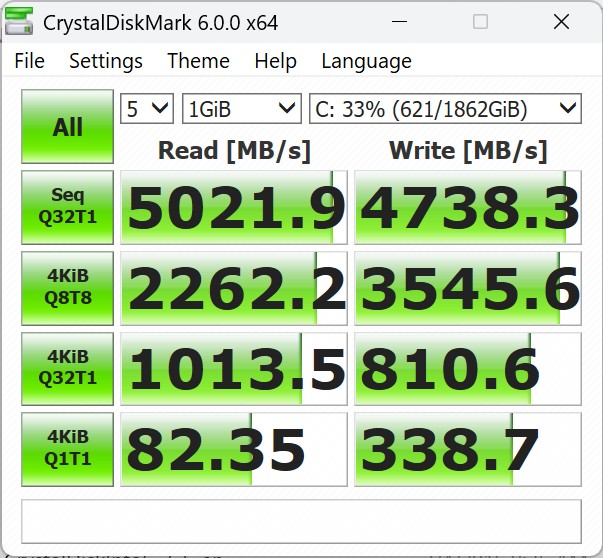Minimize the CrystalDiskMark window

[x=399, y=22]
